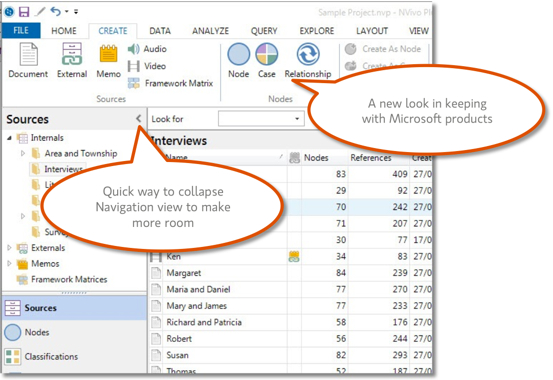
Task: Click the document icon beside Robert
Action: pos(156,339)
